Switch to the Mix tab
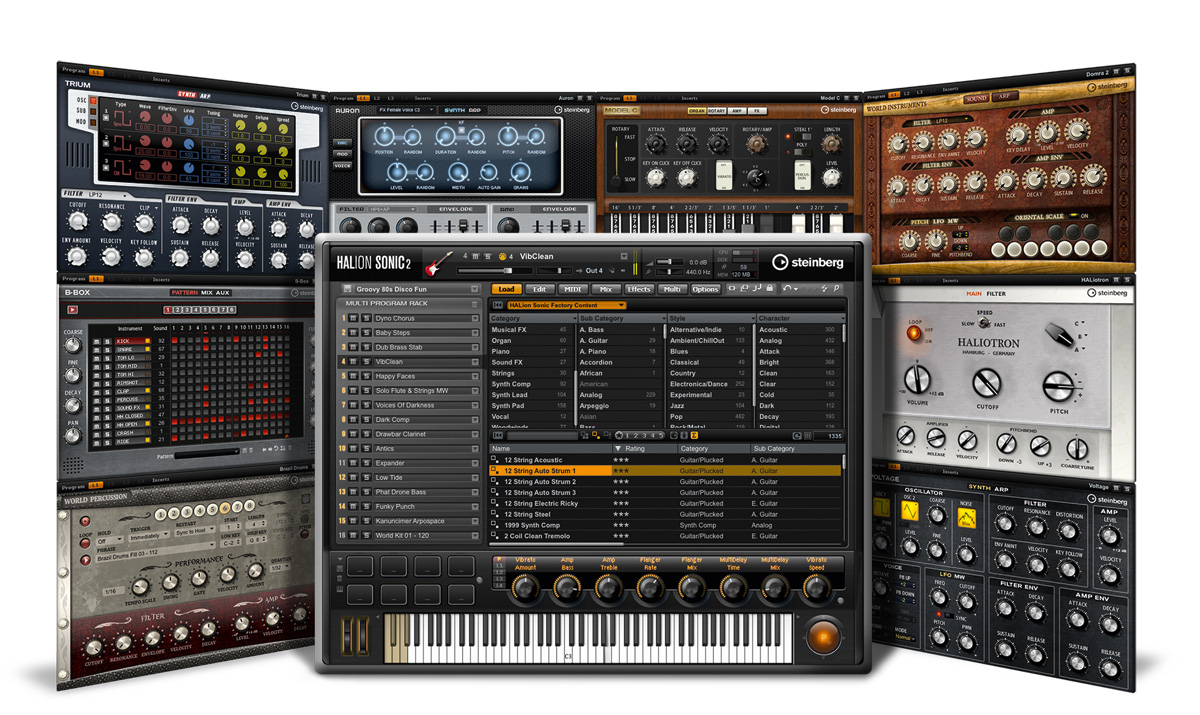The image size is (1200, 715). tap(605, 289)
